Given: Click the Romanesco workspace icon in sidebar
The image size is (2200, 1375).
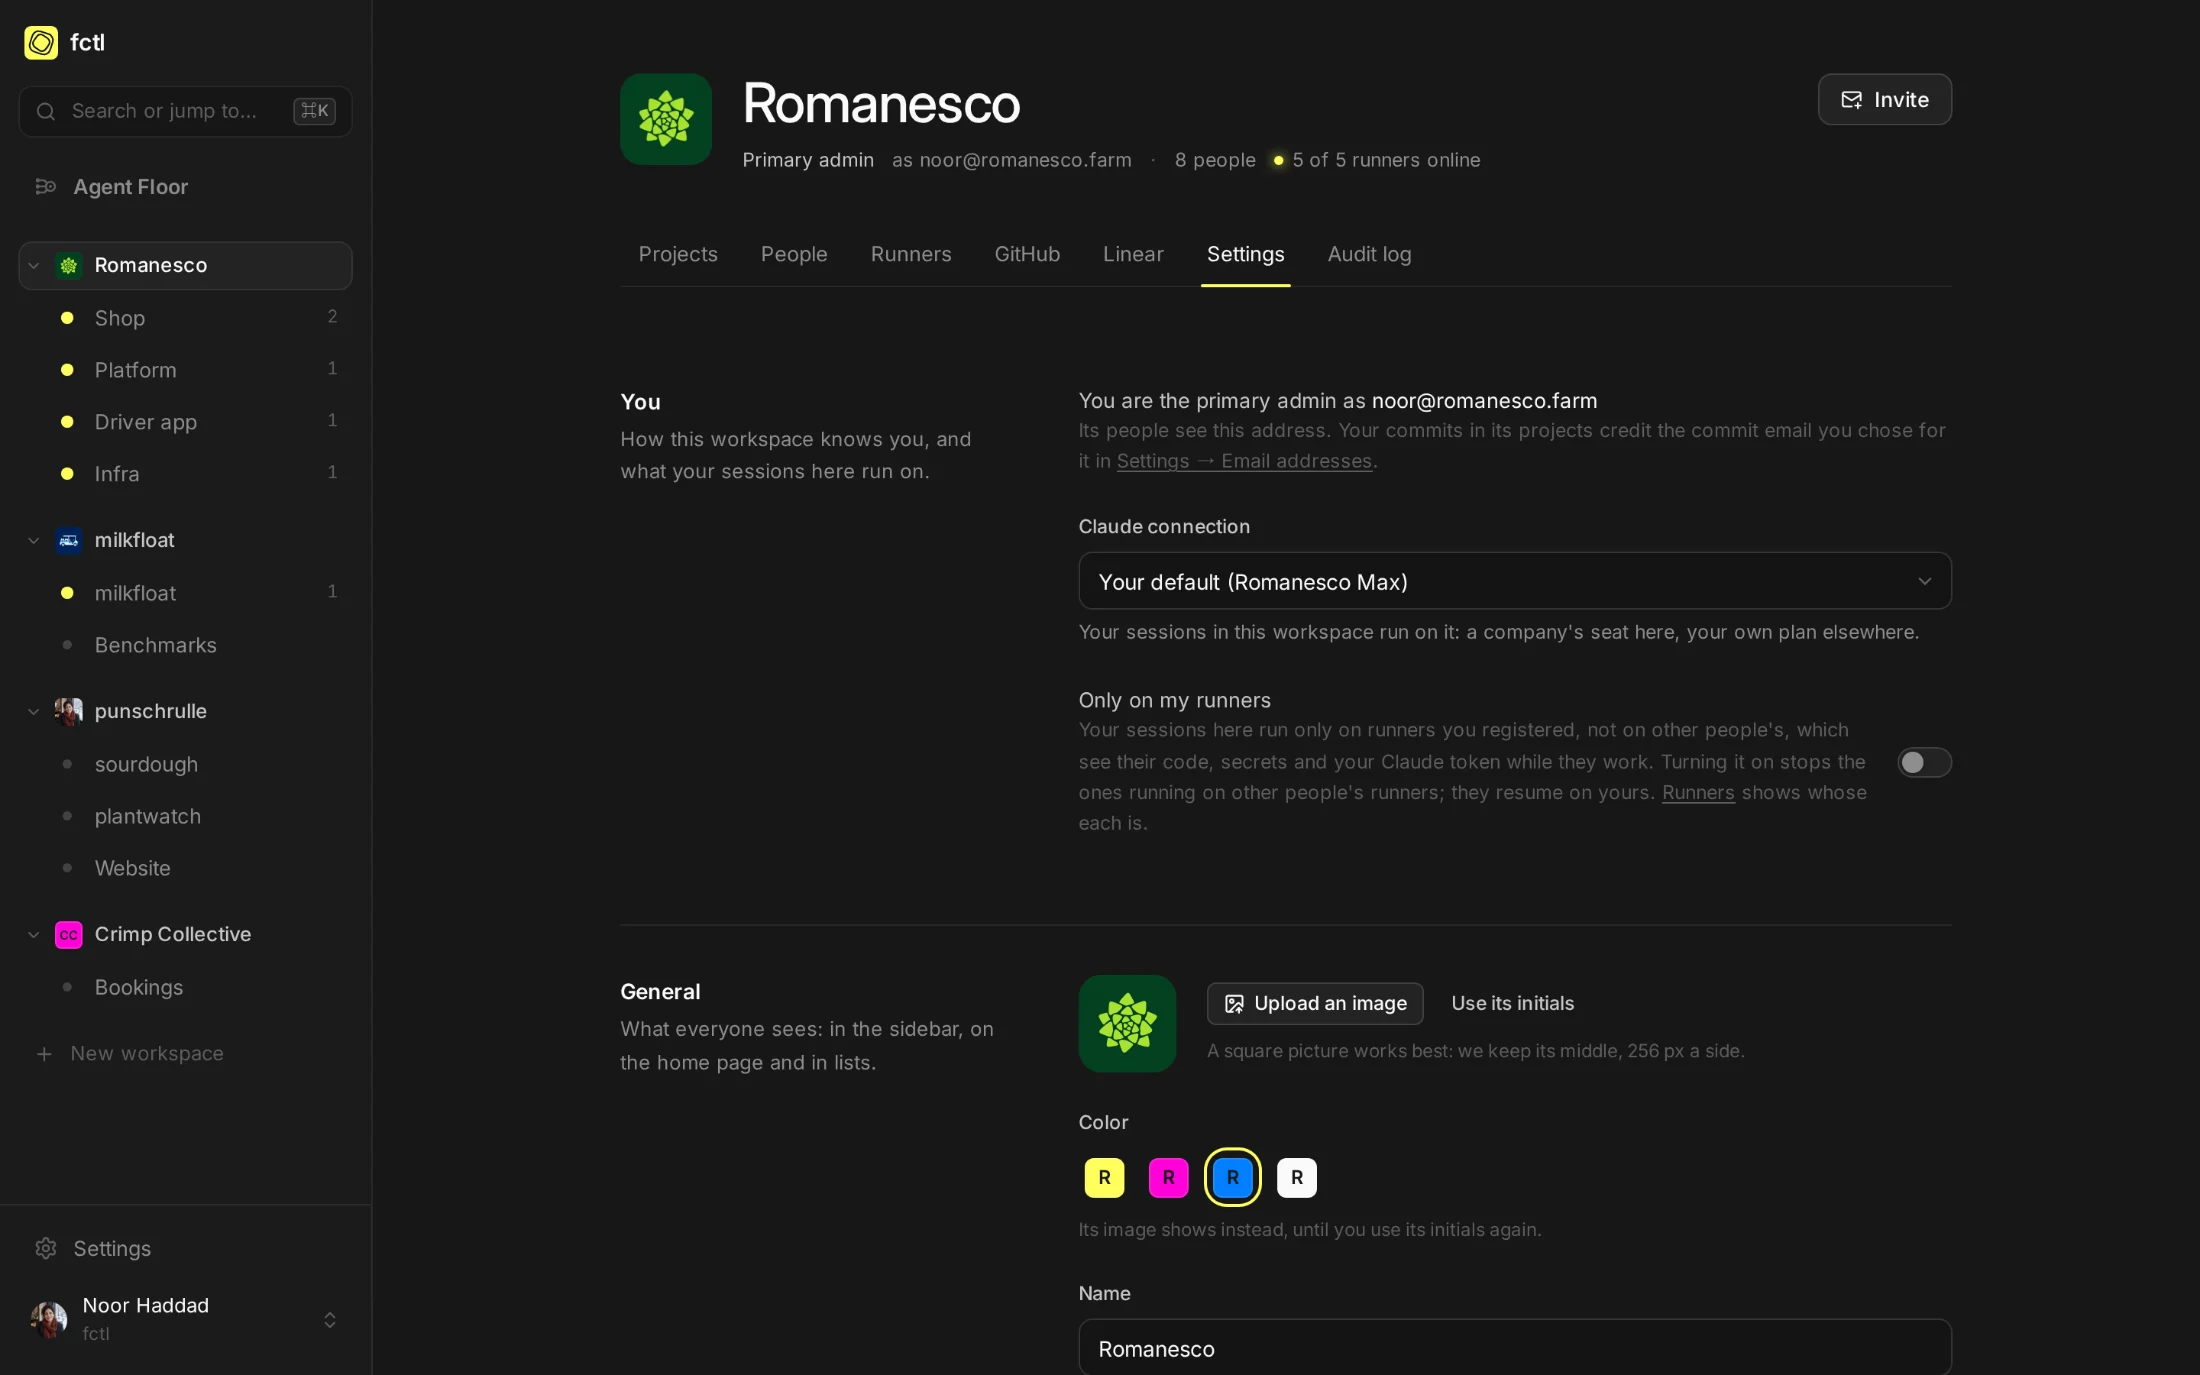Looking at the screenshot, I should (x=69, y=266).
